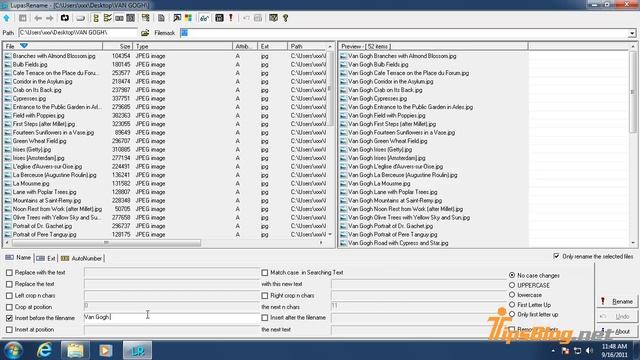640x360 pixels.
Task: Click the Action Center flag tray icon
Action: (x=565, y=351)
